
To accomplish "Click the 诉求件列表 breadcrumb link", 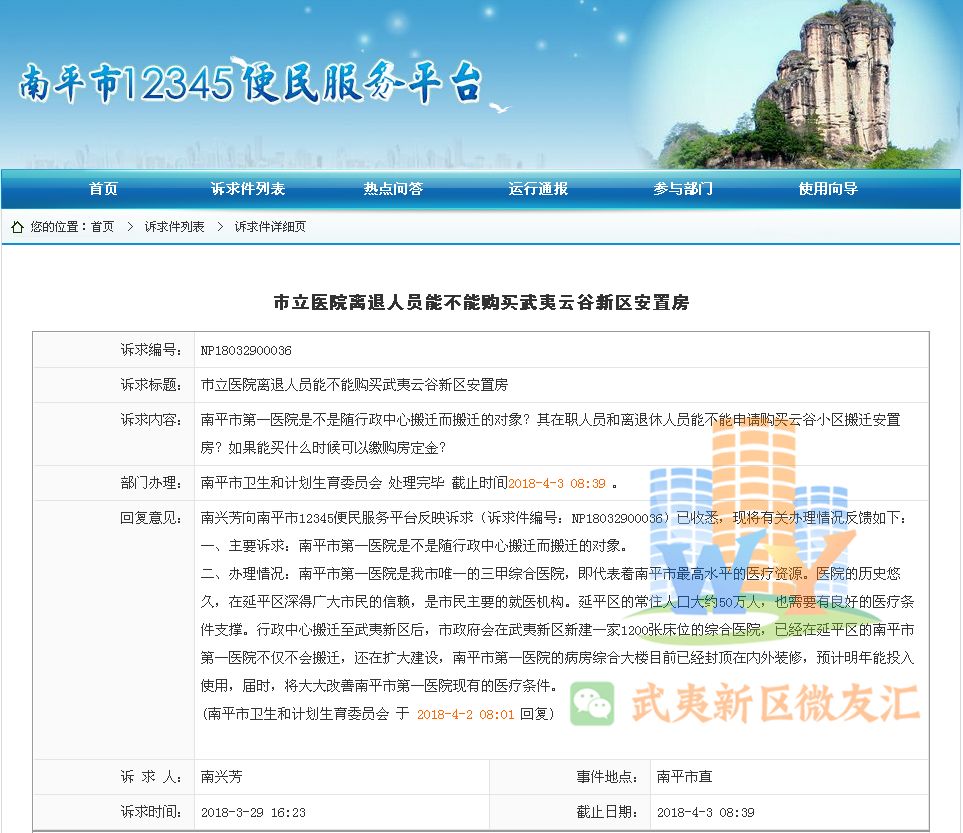I will [x=175, y=227].
